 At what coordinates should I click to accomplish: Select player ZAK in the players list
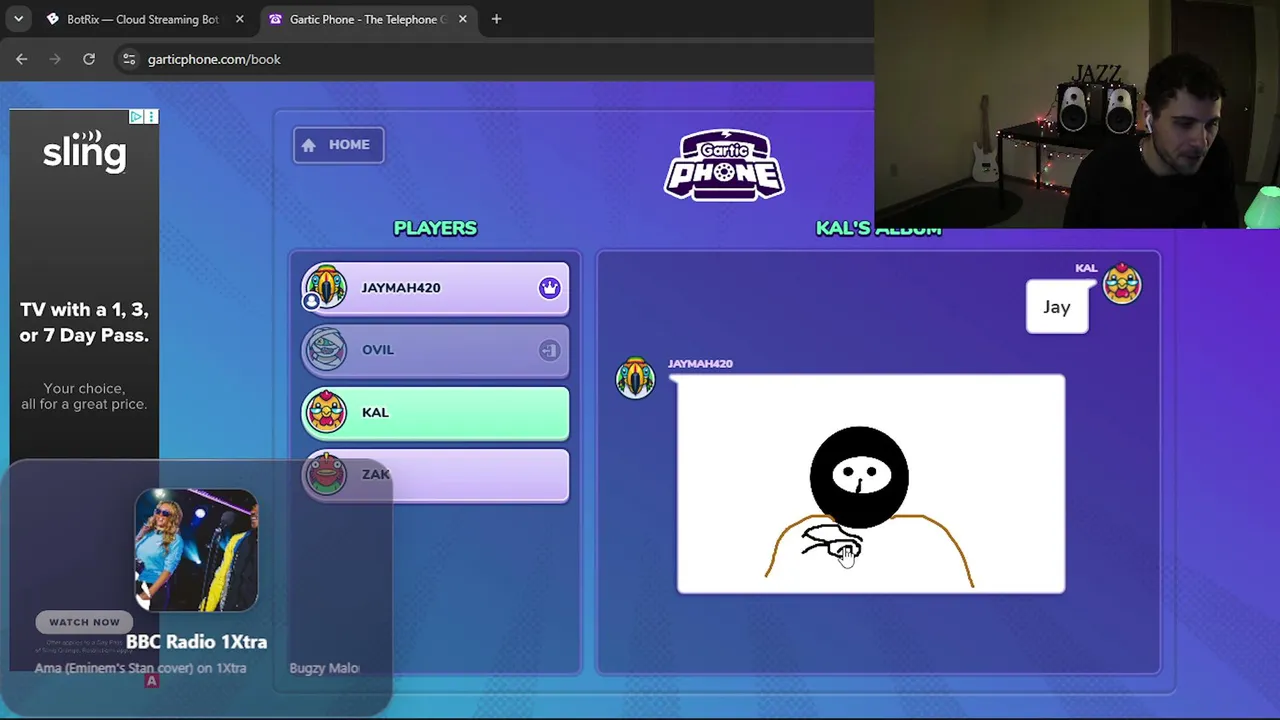tap(435, 474)
